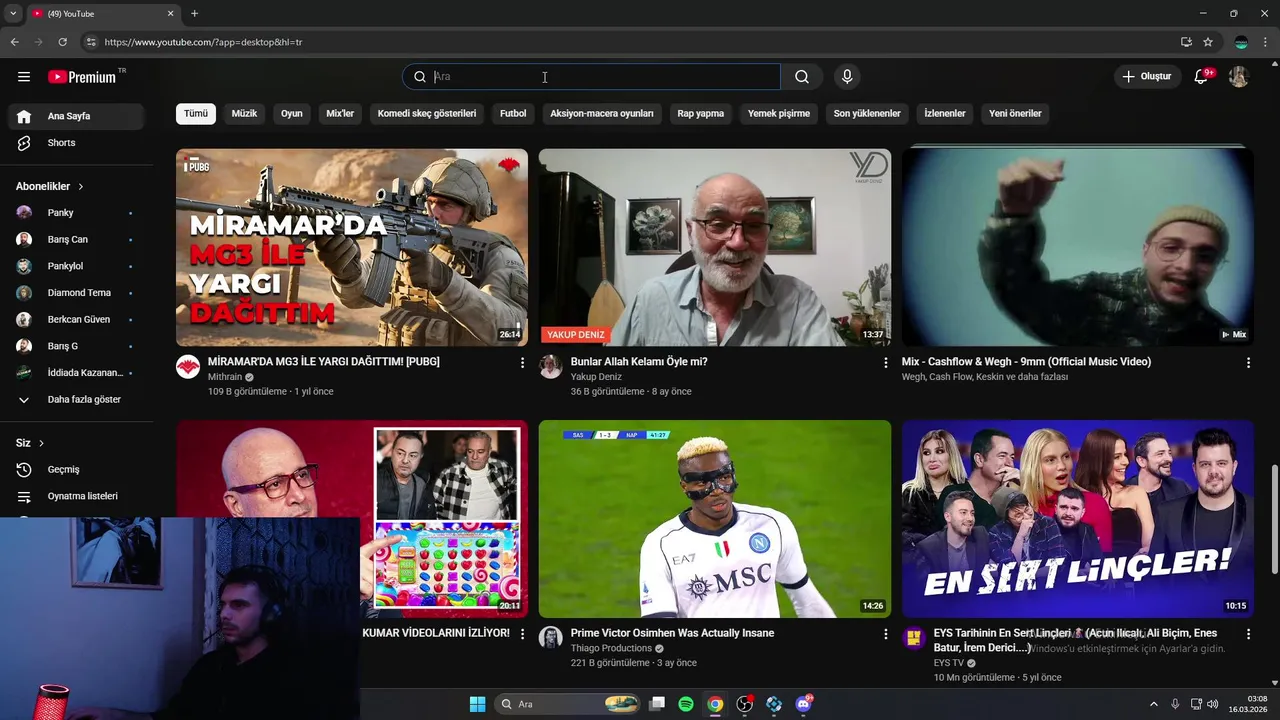Open options menu for Victor Osimhen video
Viewport: 1280px width, 720px height.
point(885,634)
